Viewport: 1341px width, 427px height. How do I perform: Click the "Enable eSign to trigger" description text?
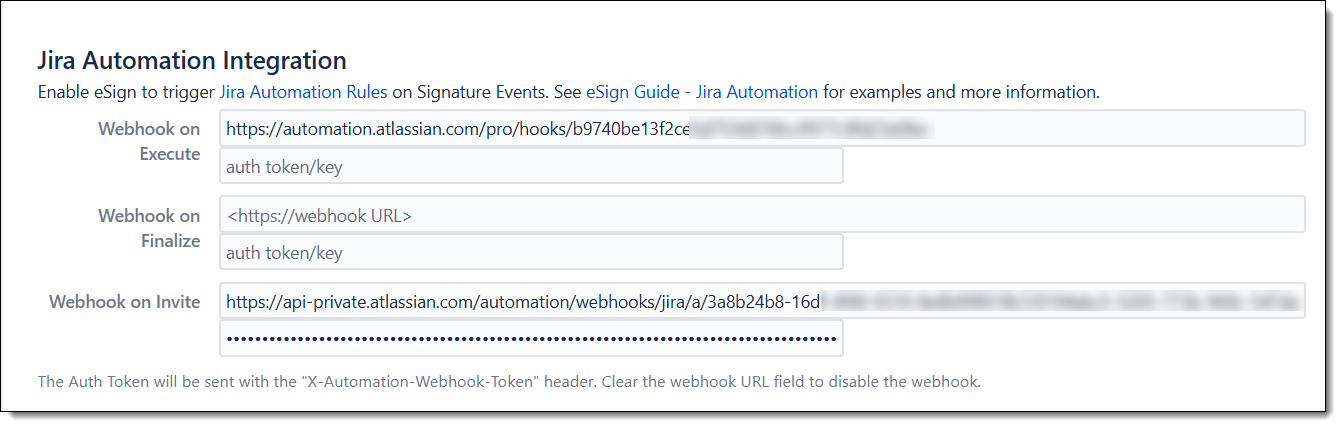(x=126, y=92)
